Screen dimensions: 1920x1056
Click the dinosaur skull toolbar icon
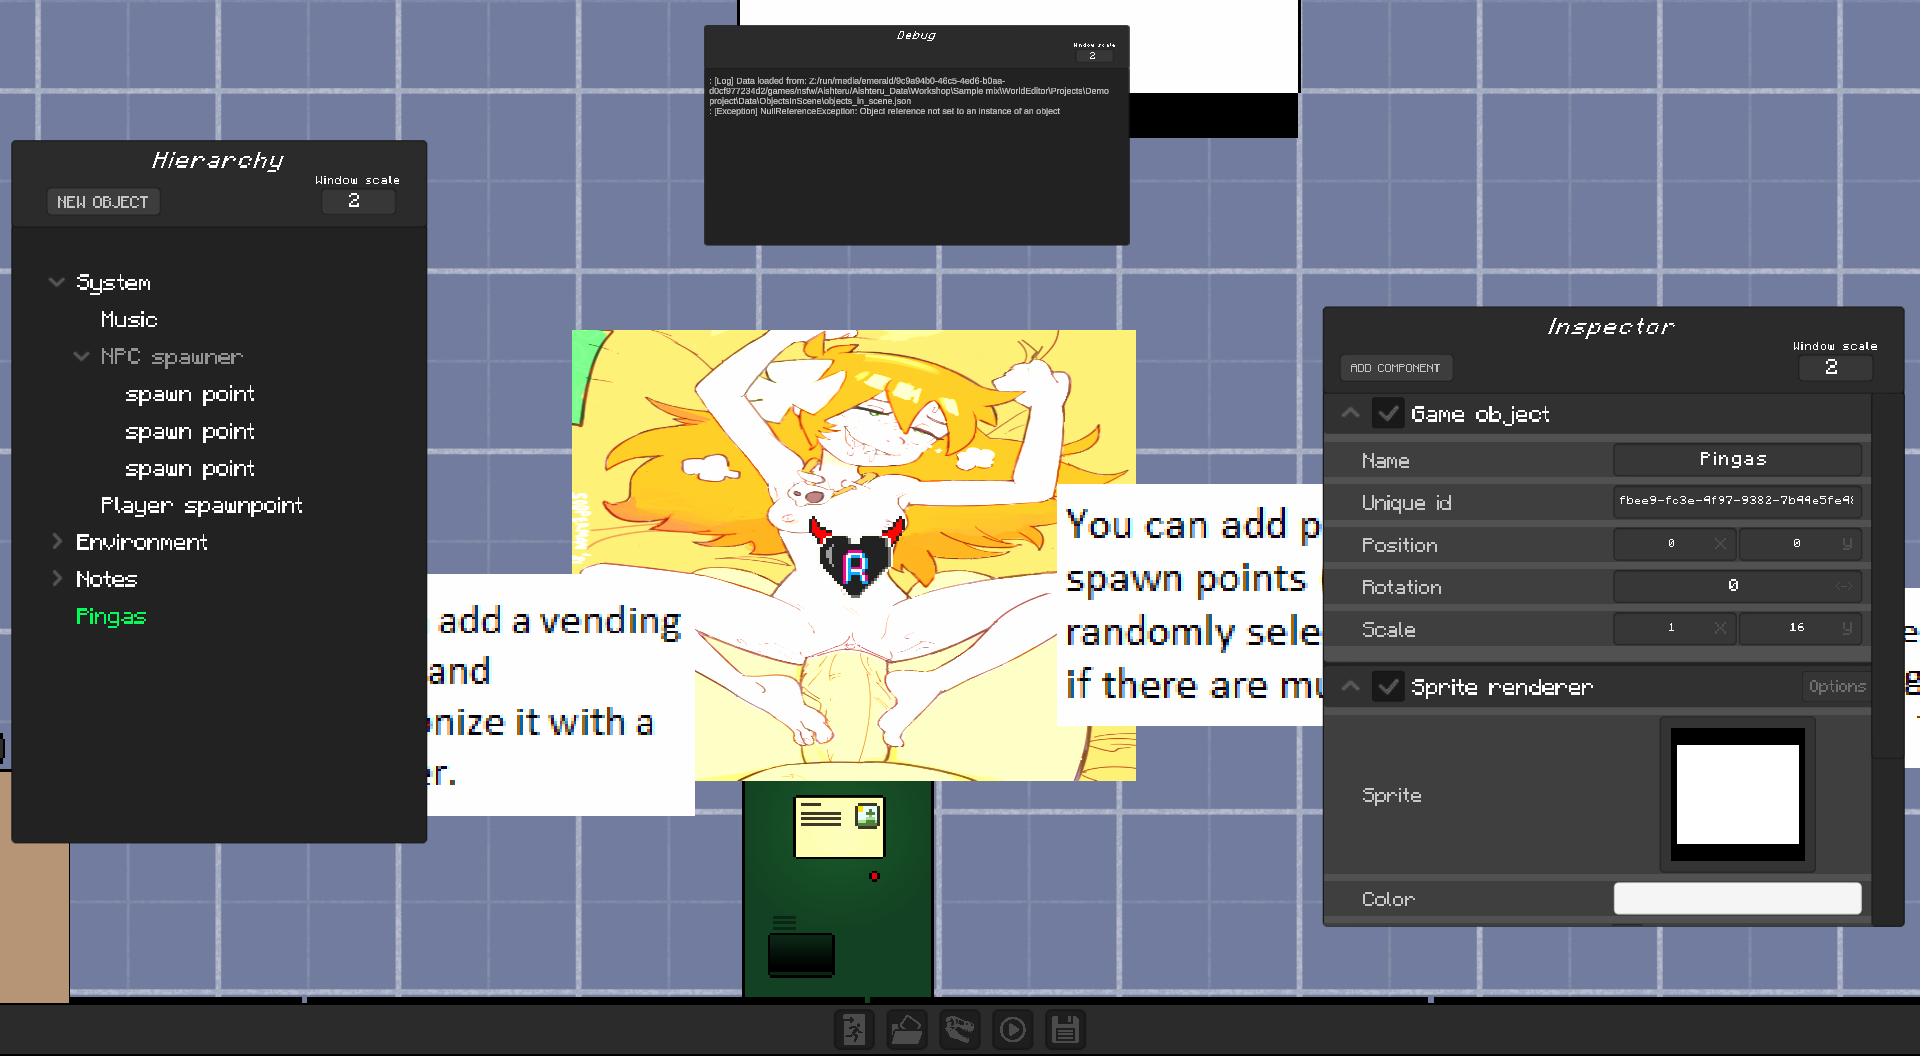(960, 1029)
